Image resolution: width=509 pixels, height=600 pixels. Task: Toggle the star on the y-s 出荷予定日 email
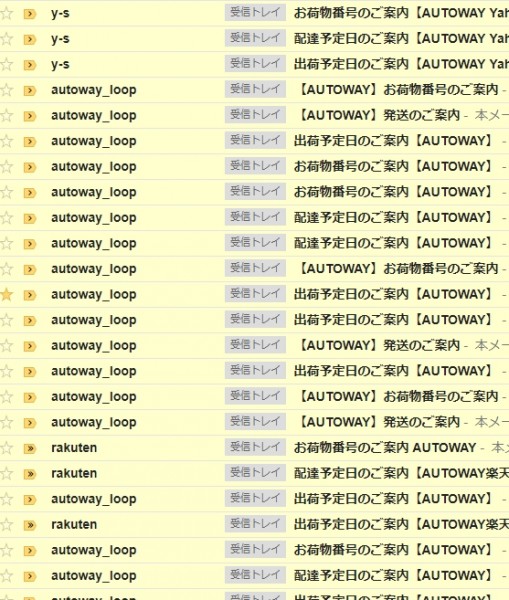click(x=7, y=65)
